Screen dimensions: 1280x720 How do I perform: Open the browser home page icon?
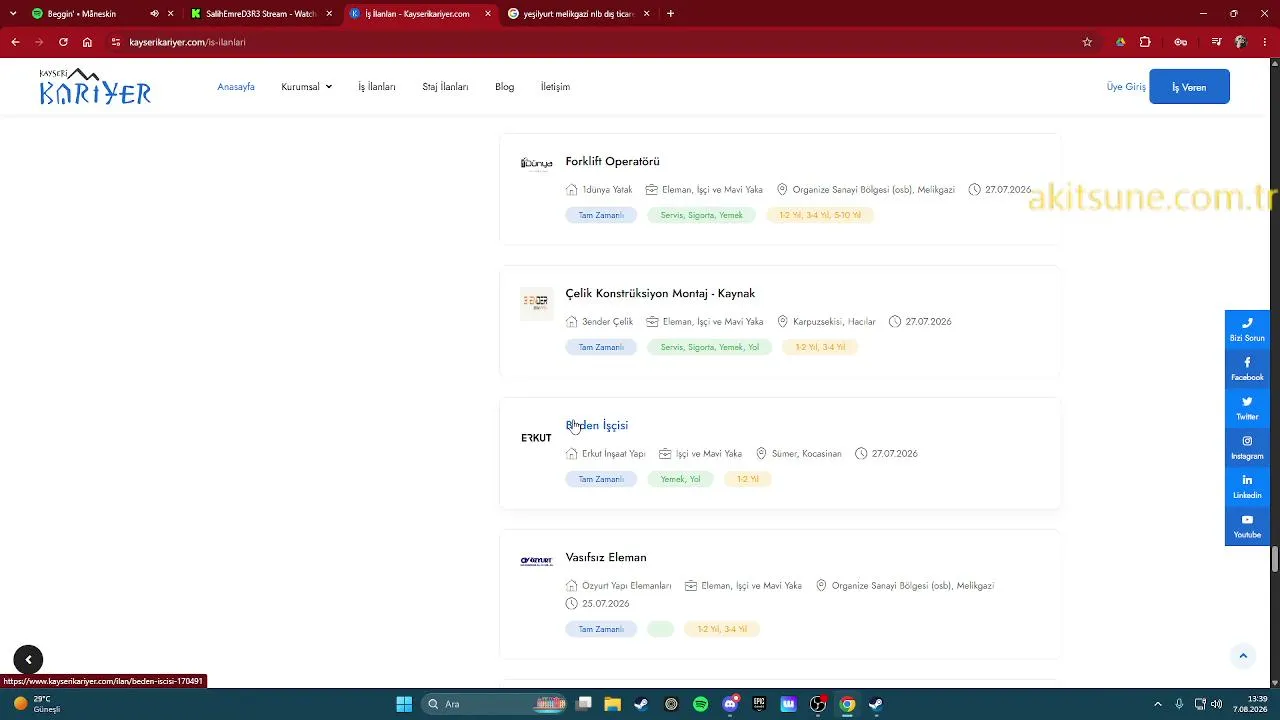coord(87,42)
